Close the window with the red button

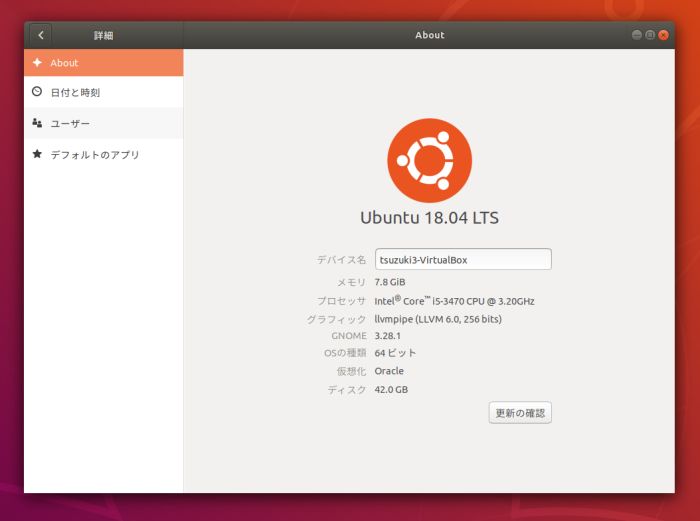click(x=664, y=35)
